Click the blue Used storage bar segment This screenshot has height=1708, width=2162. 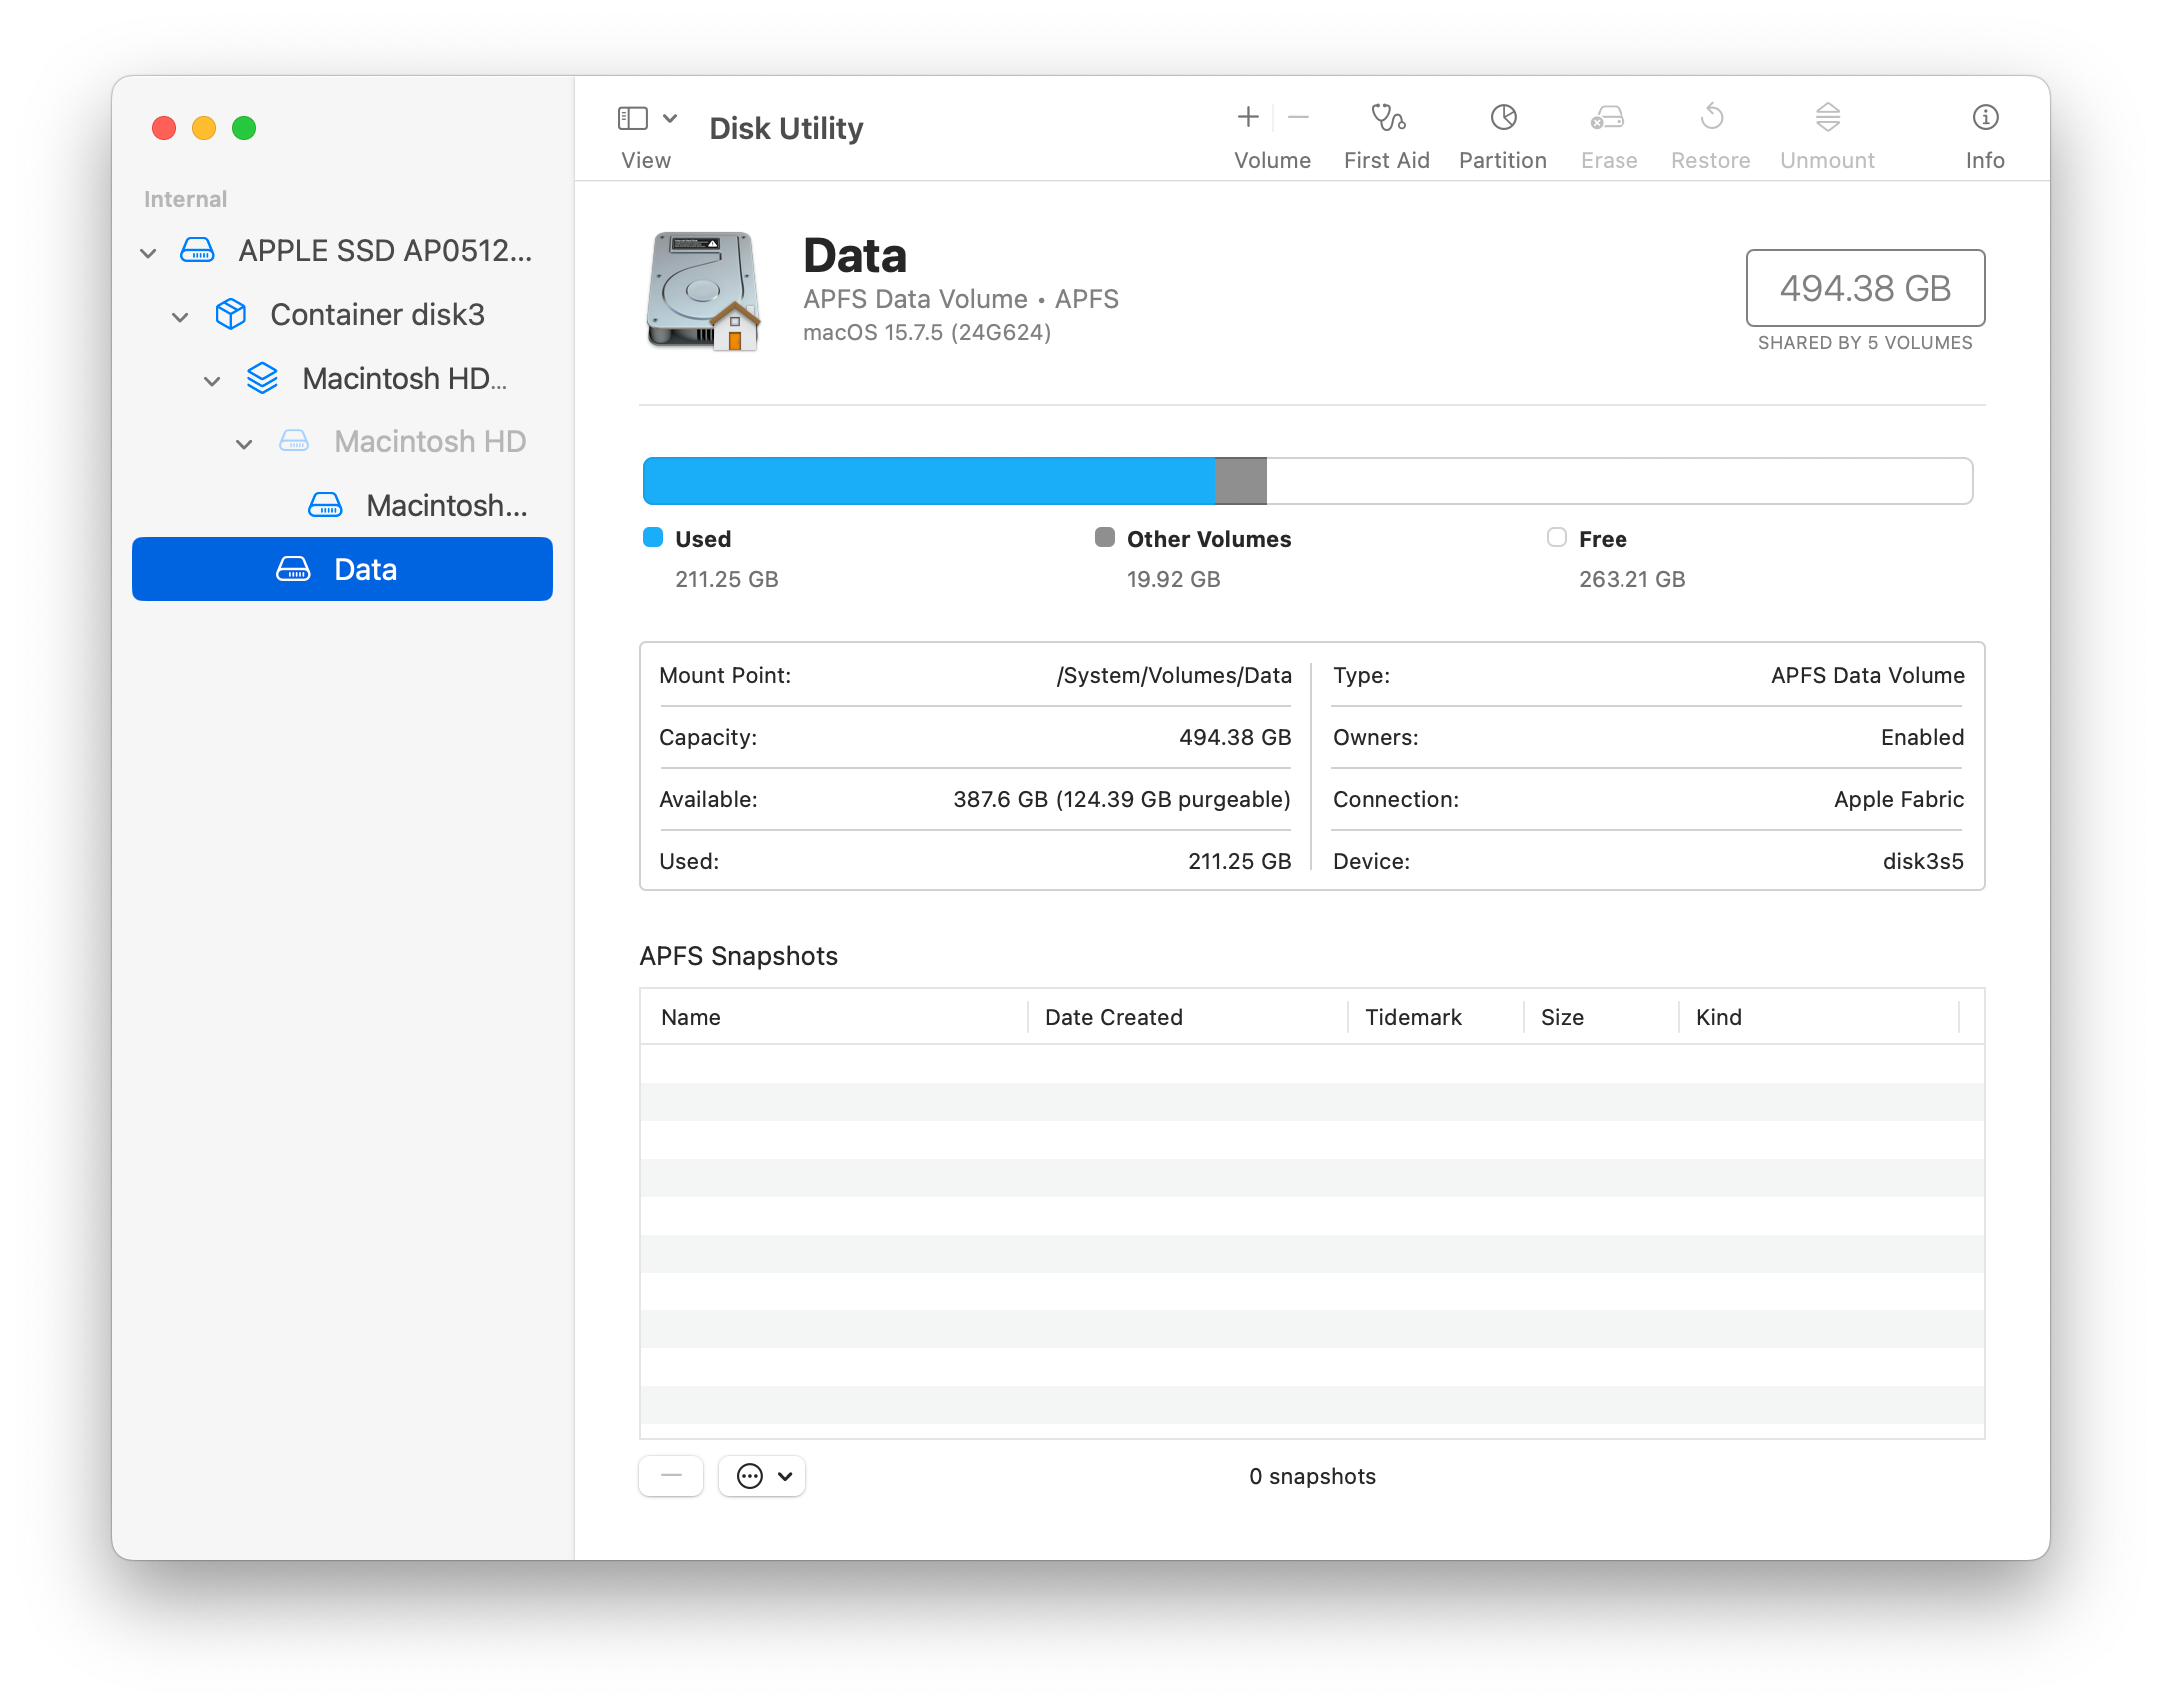(x=929, y=482)
